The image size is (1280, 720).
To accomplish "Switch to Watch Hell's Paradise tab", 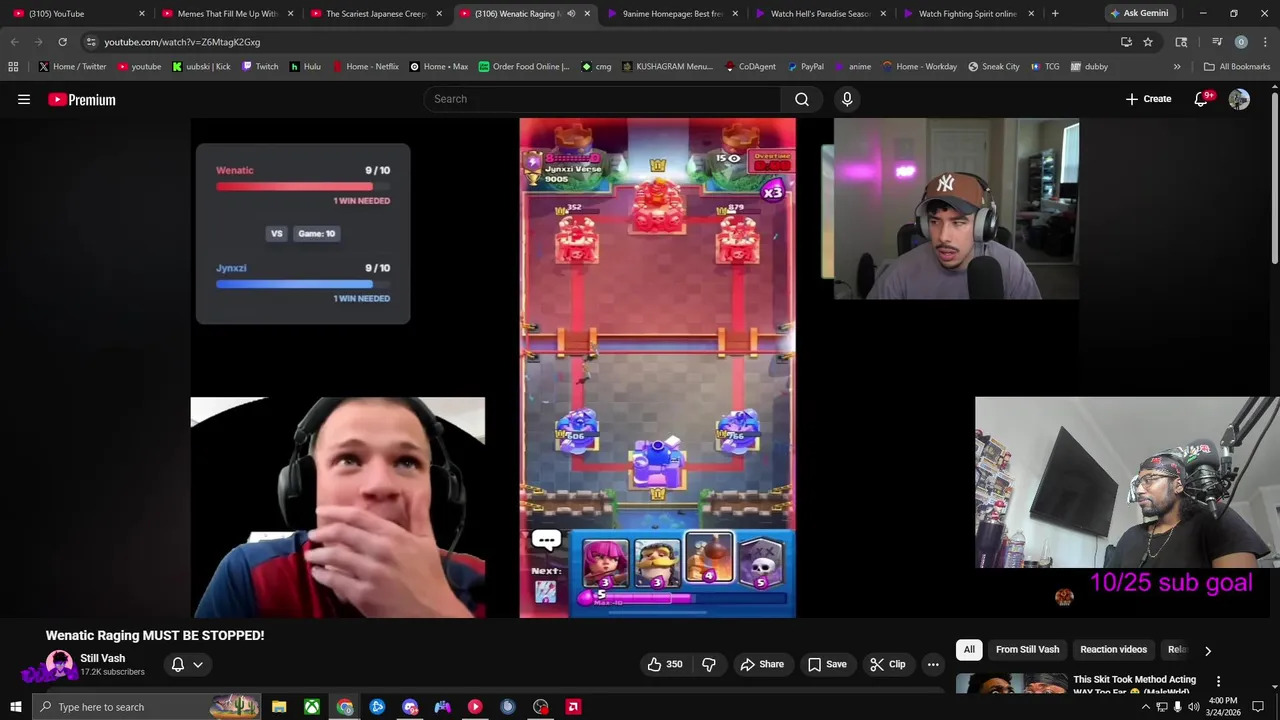I will [x=821, y=14].
